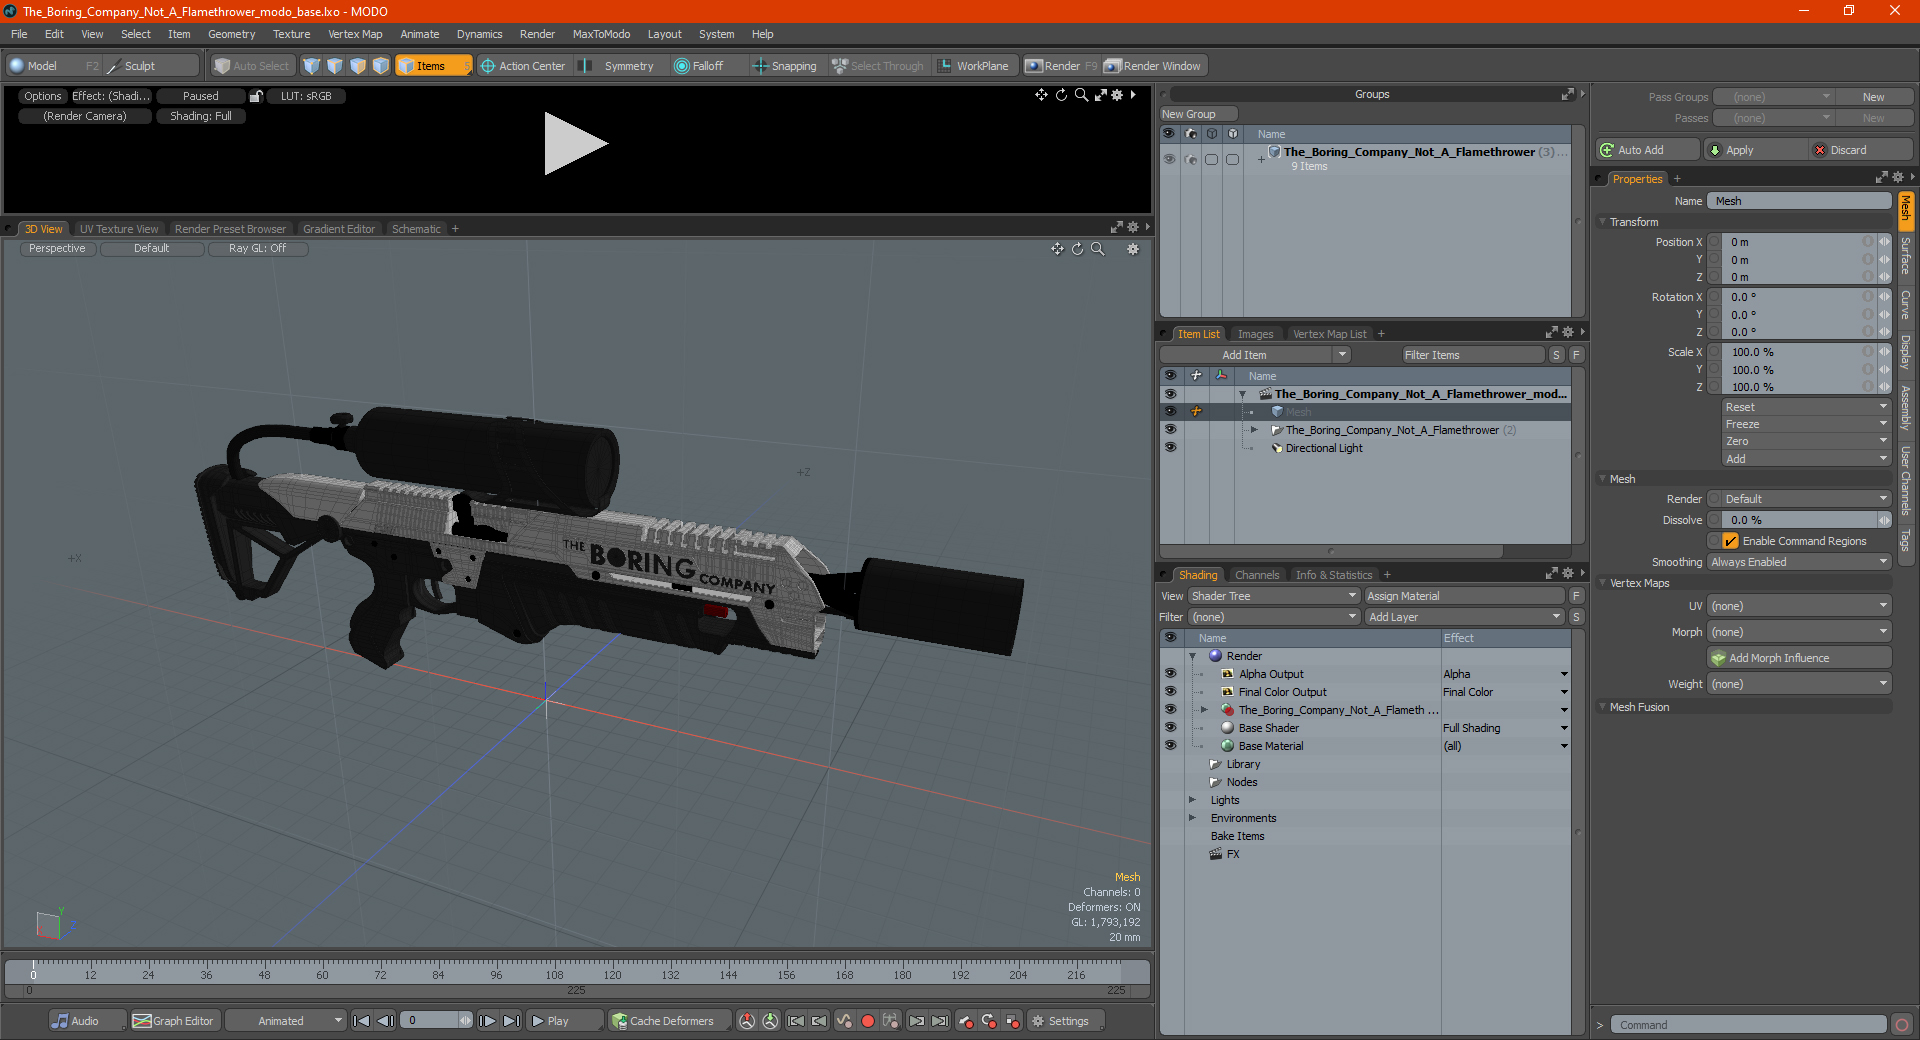Activate the Falloff tool
This screenshot has height=1040, width=1920.
[699, 66]
